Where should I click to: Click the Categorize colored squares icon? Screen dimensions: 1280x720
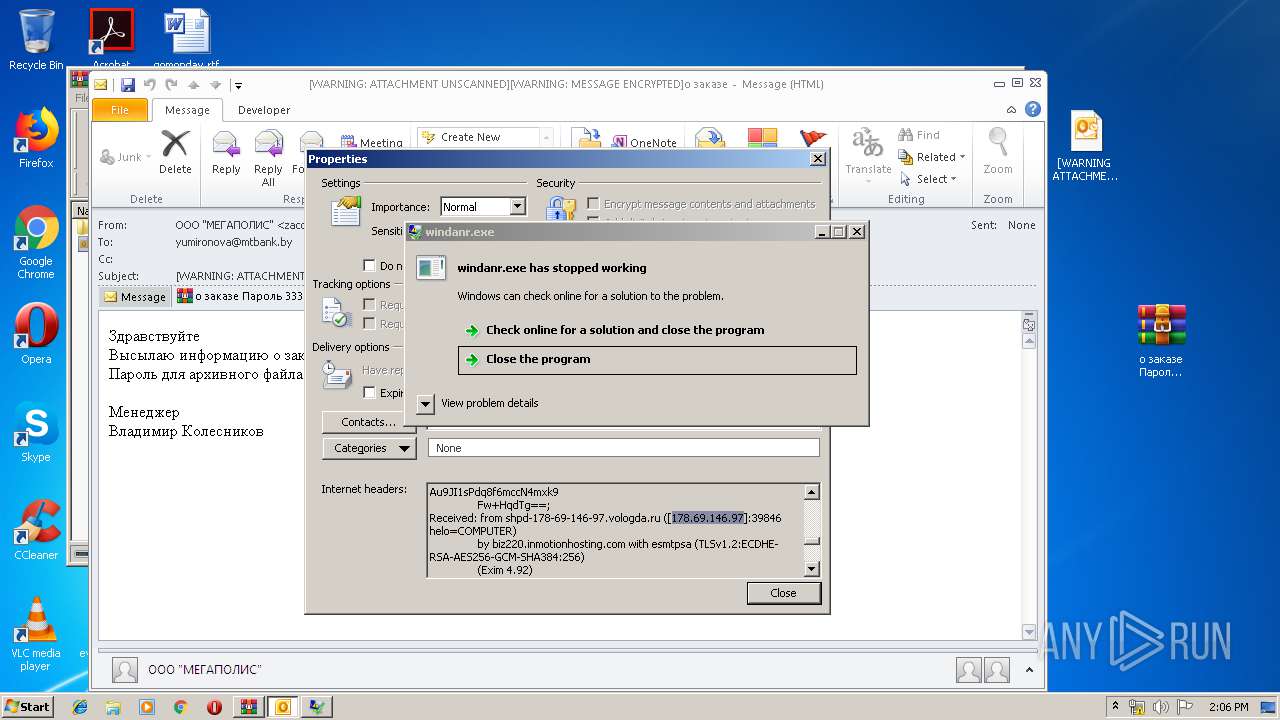point(762,140)
